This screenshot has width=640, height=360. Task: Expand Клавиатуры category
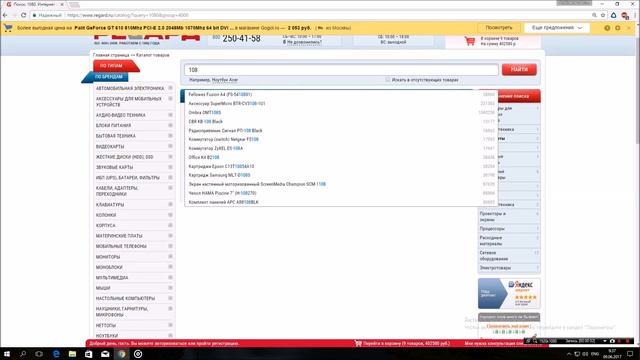click(171, 204)
